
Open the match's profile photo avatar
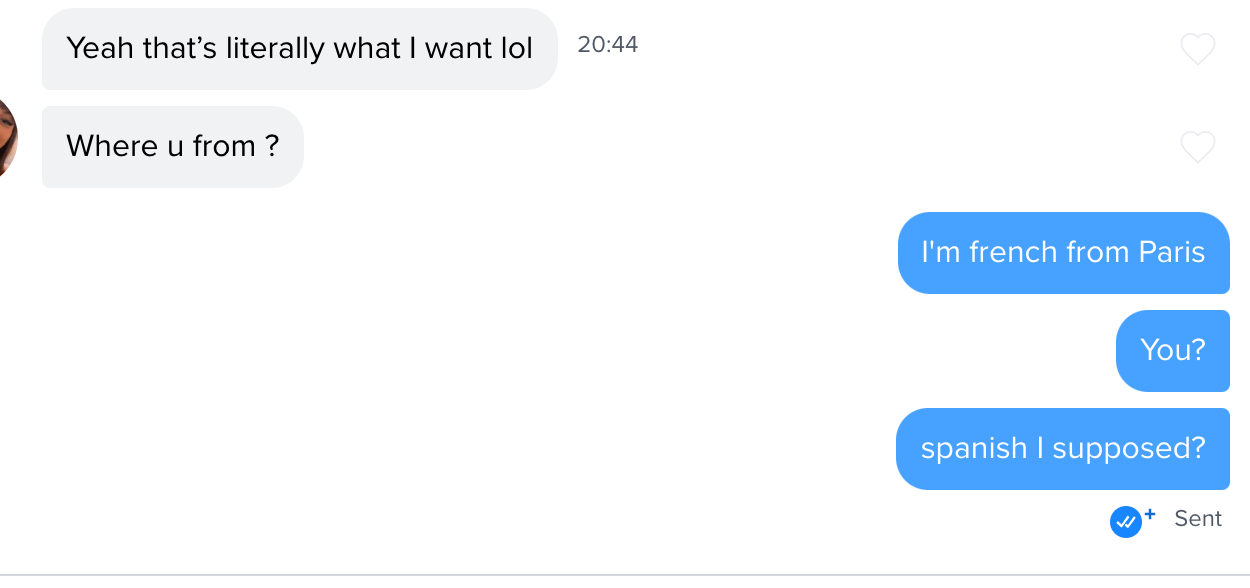7,138
